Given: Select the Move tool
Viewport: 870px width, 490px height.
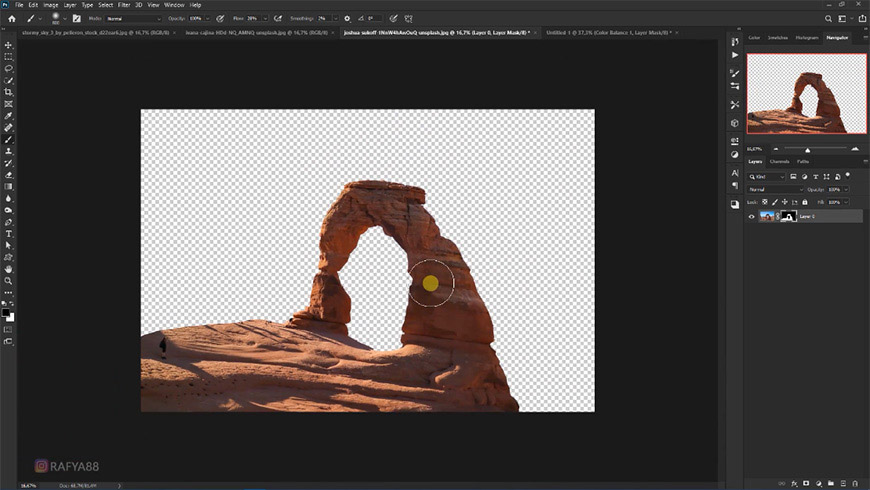Looking at the screenshot, I should click(8, 45).
